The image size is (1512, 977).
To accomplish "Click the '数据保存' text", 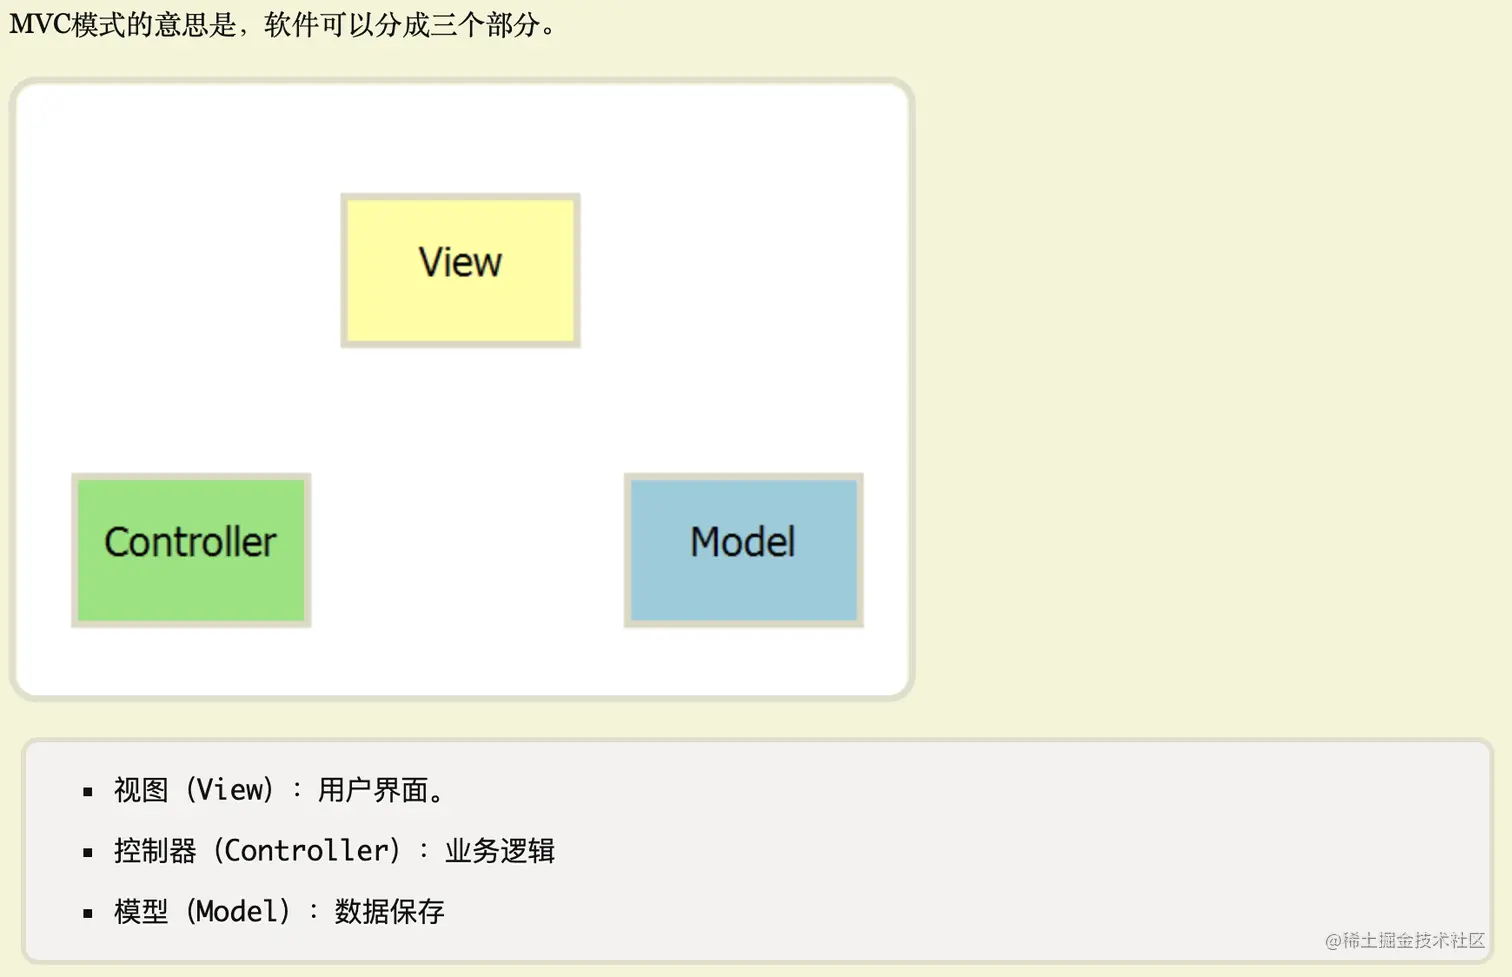I will tap(390, 912).
